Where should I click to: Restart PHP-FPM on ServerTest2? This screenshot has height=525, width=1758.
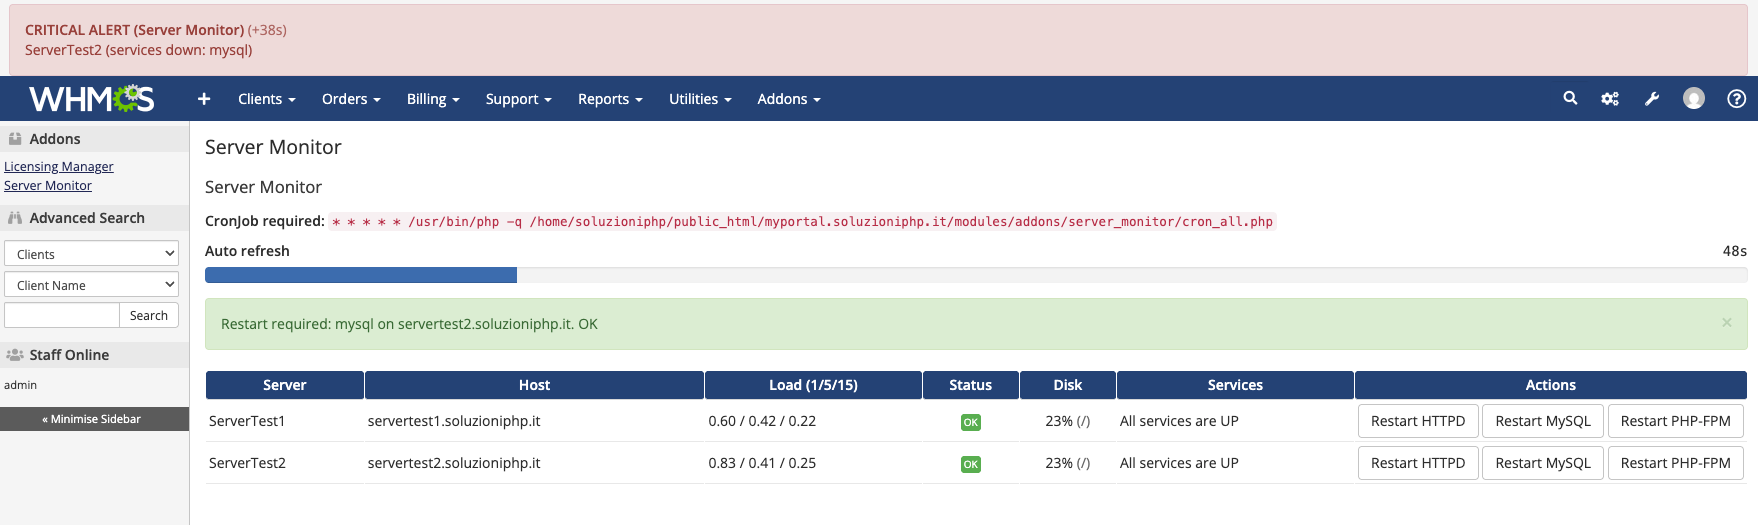coord(1675,463)
